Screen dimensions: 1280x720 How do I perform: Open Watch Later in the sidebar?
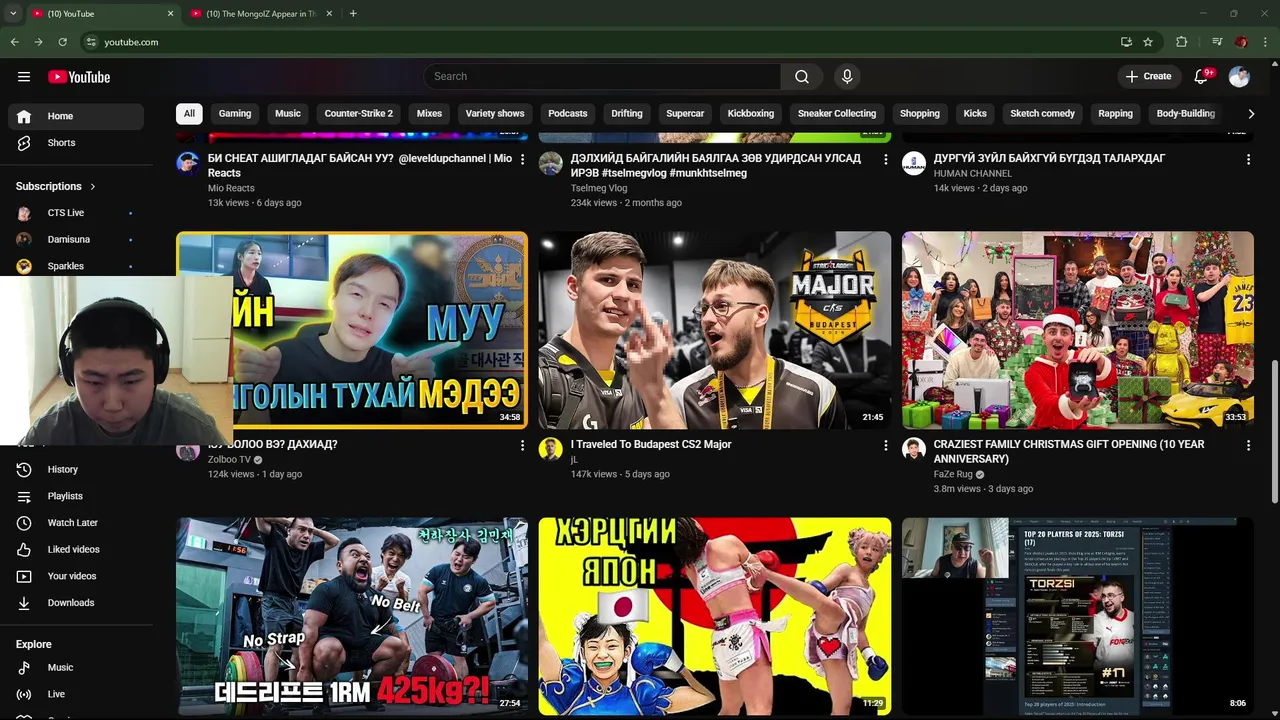[76, 523]
